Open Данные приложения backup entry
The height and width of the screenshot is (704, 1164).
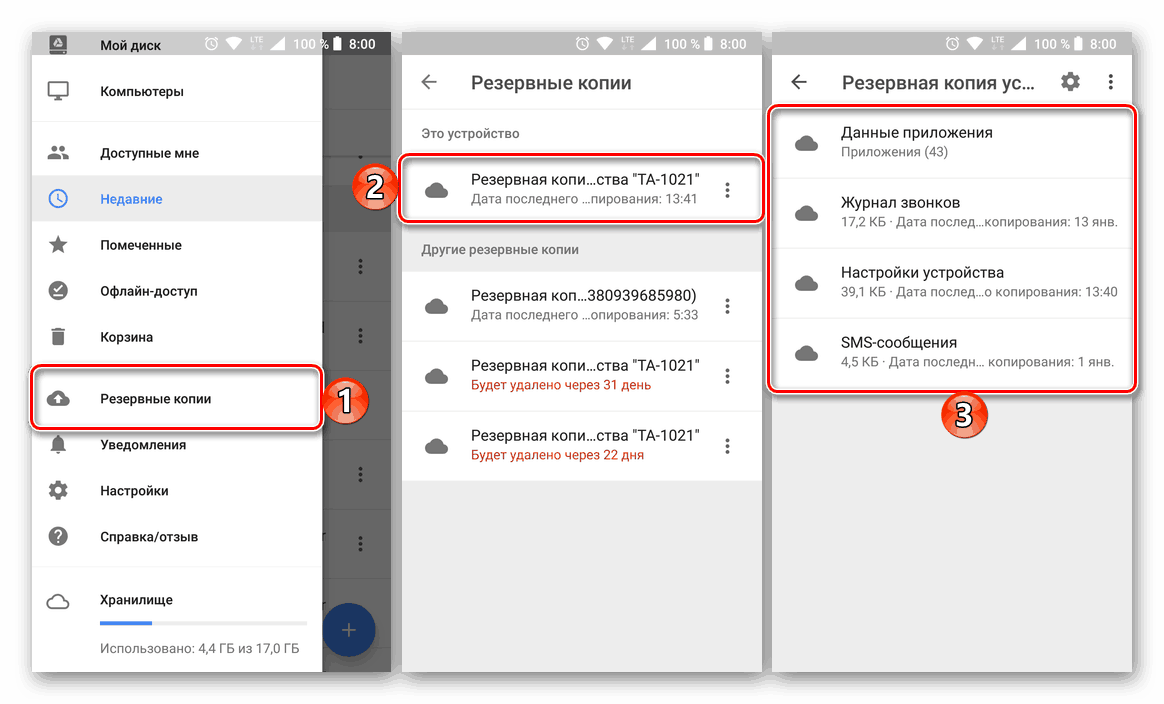(x=952, y=143)
